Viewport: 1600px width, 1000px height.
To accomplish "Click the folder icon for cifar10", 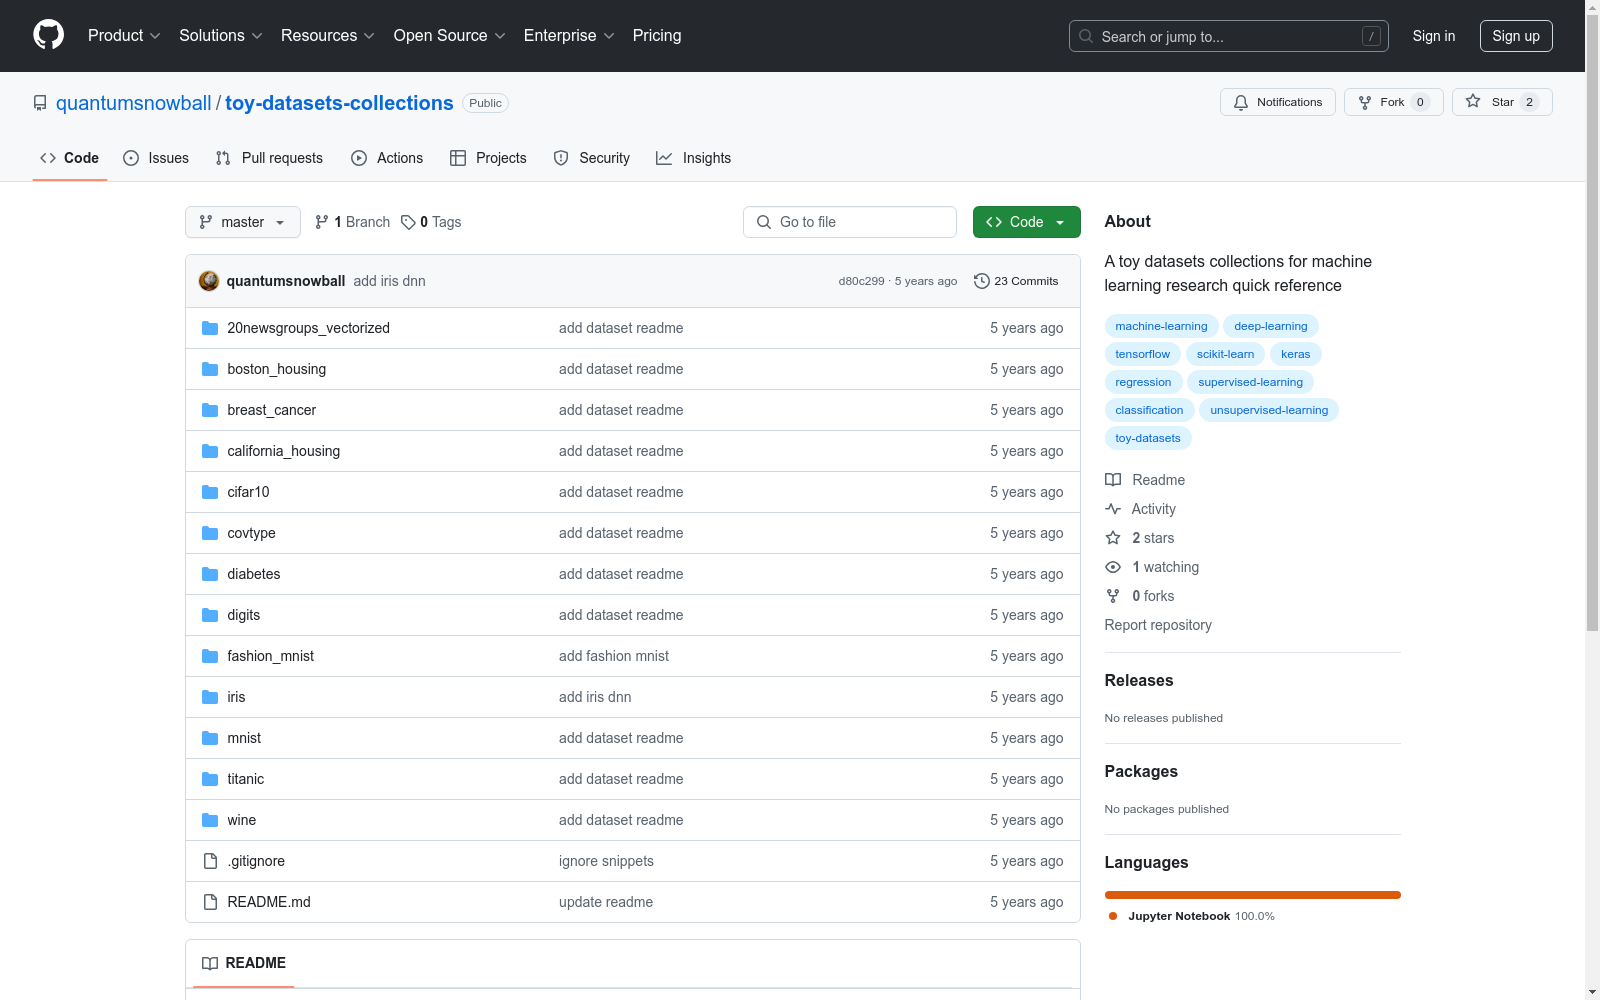I will point(210,492).
